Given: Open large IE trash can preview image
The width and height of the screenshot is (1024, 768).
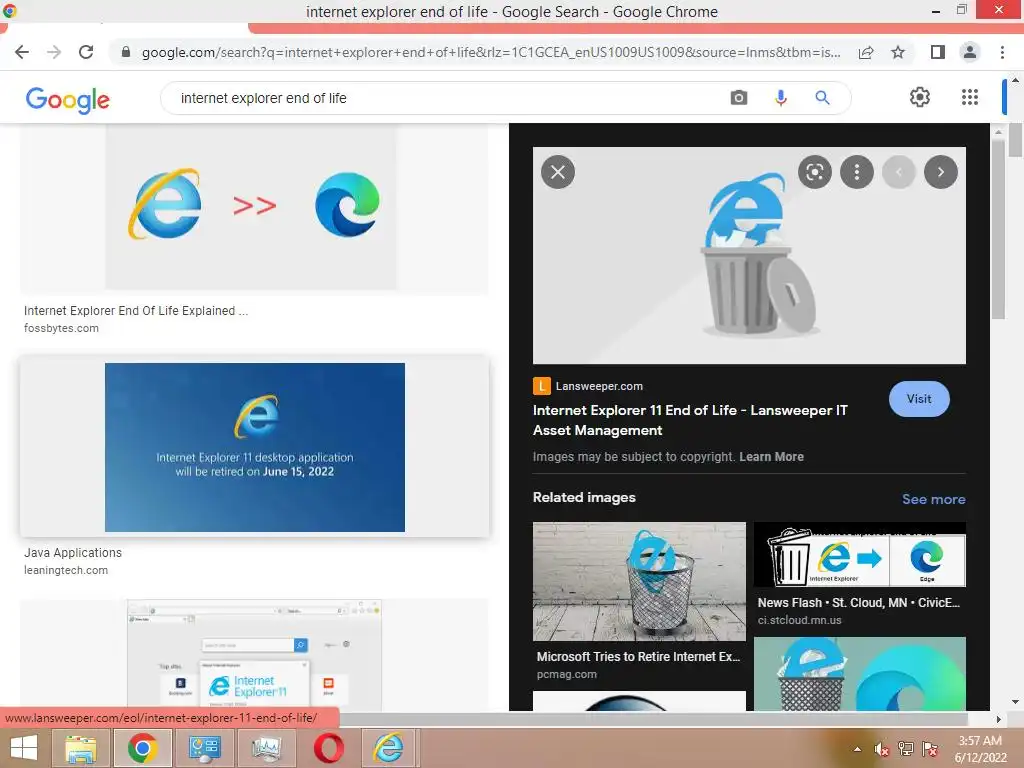Looking at the screenshot, I should (749, 255).
